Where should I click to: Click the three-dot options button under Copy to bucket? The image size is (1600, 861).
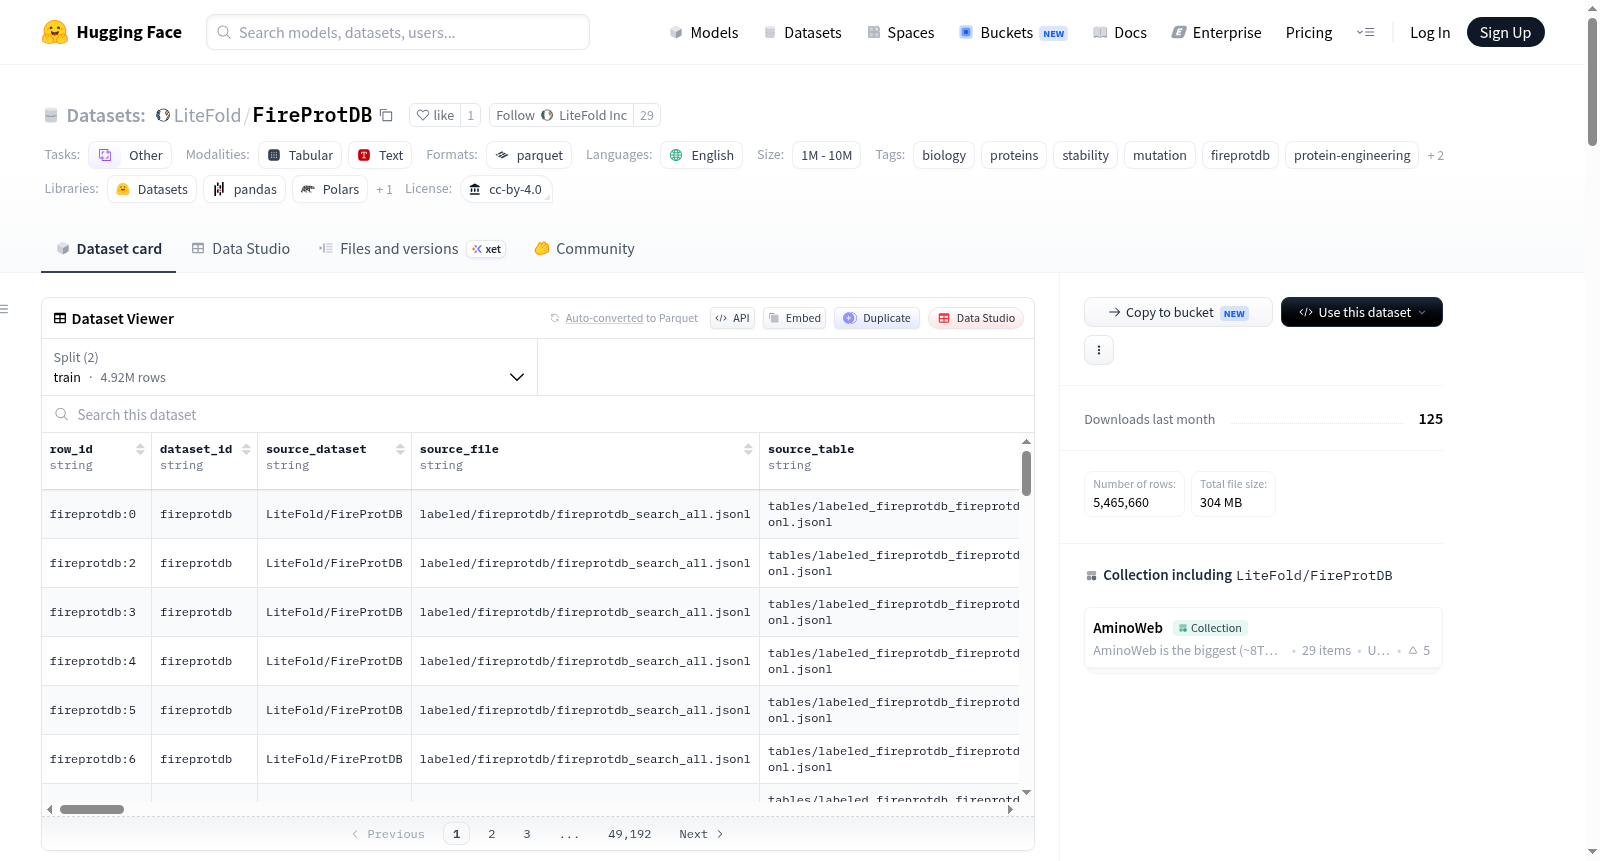pos(1099,350)
